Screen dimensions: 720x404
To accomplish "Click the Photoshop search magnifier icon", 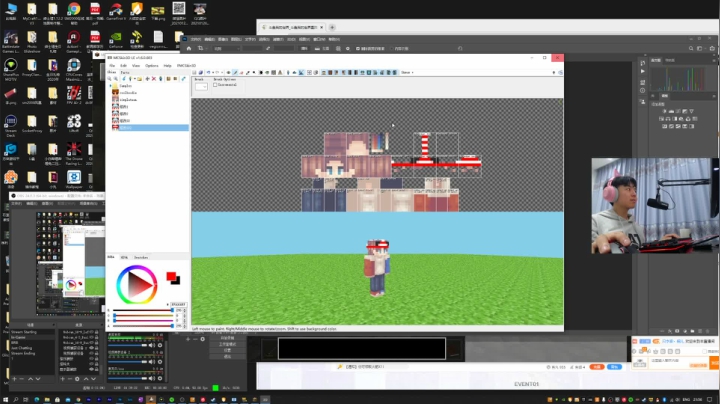I will point(691,48).
